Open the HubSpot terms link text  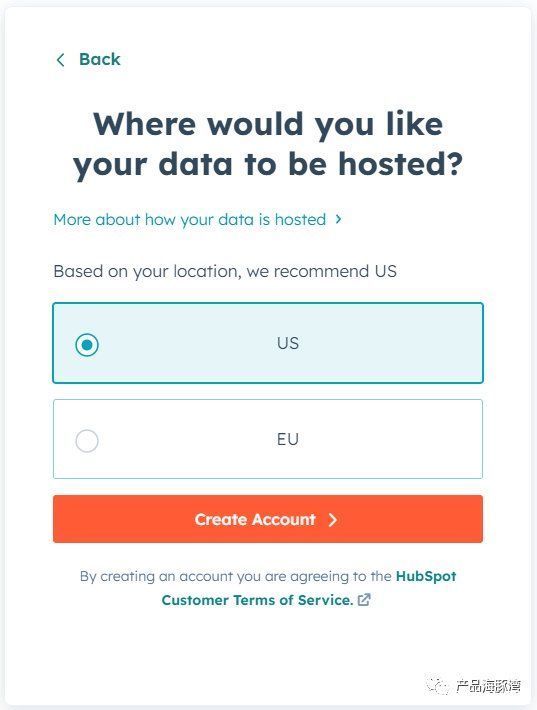[x=426, y=576]
